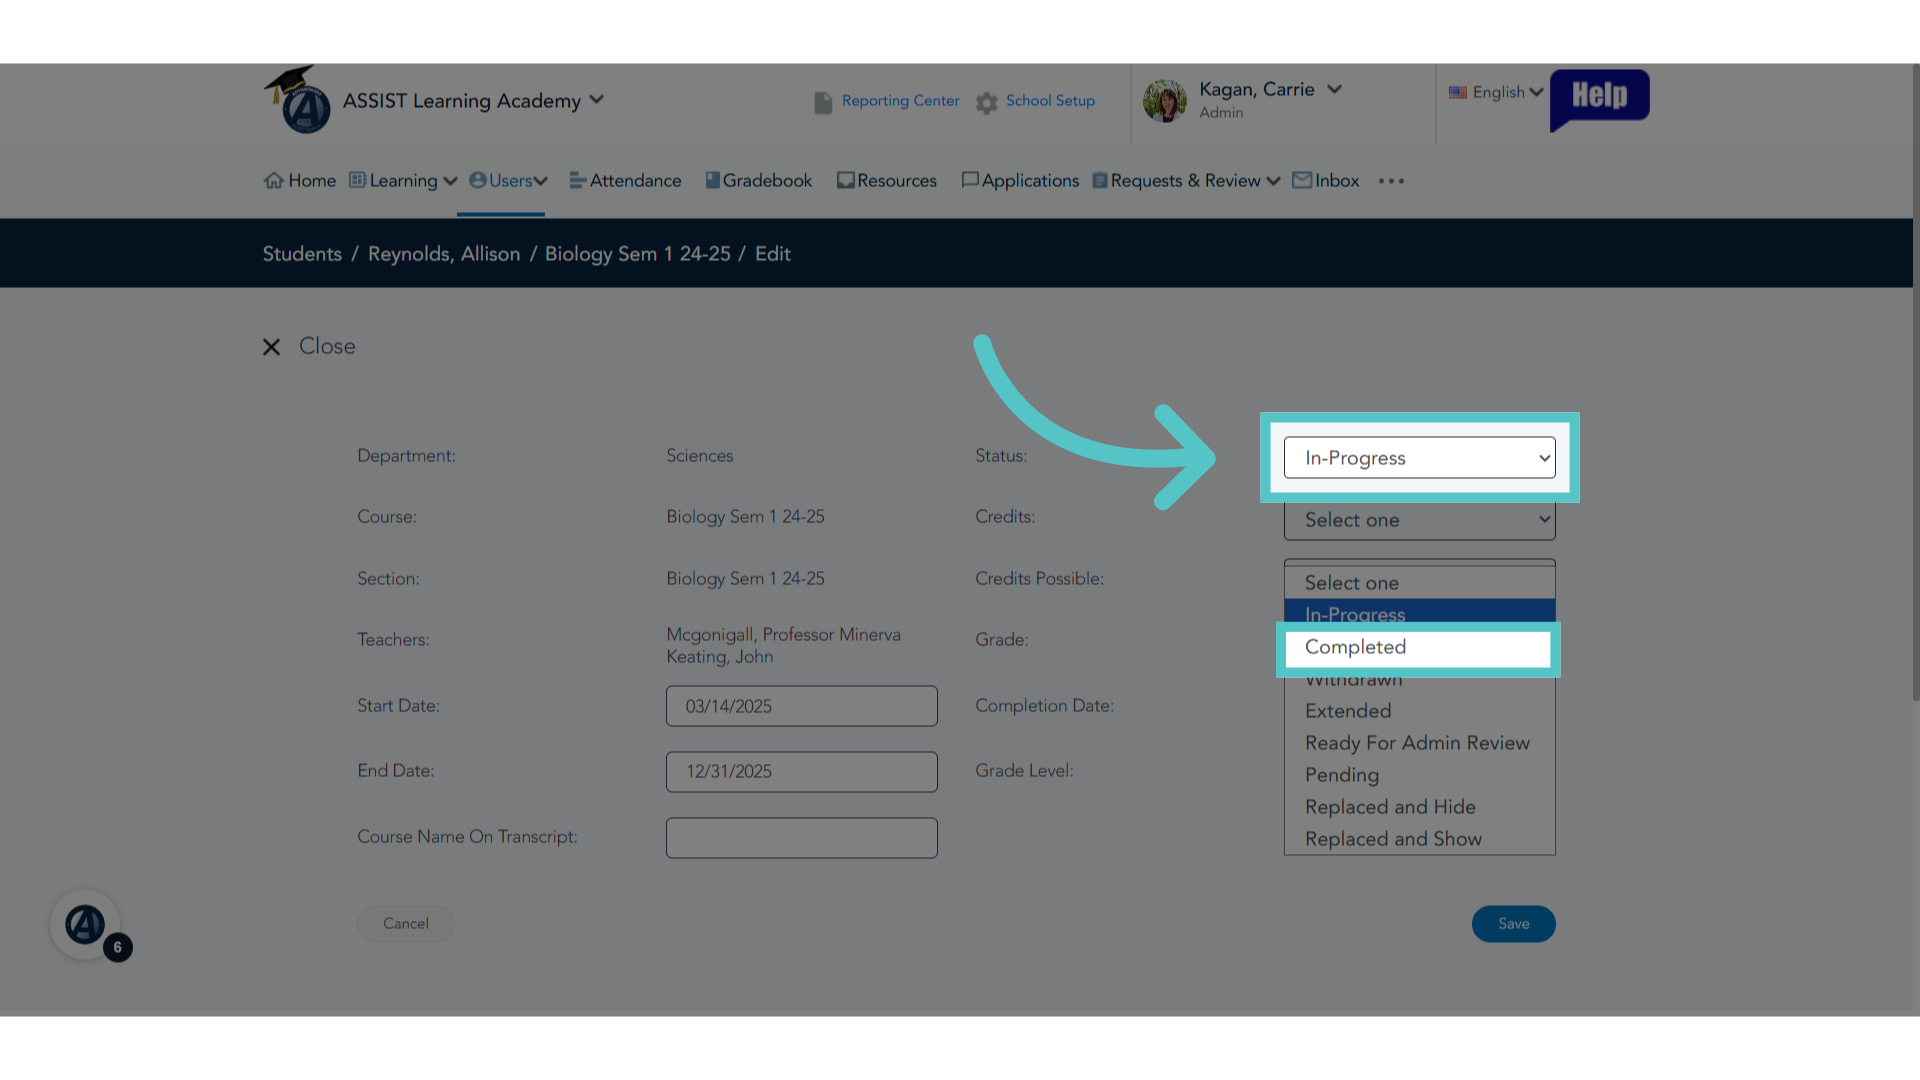
Task: Click the Save button
Action: [x=1513, y=924]
